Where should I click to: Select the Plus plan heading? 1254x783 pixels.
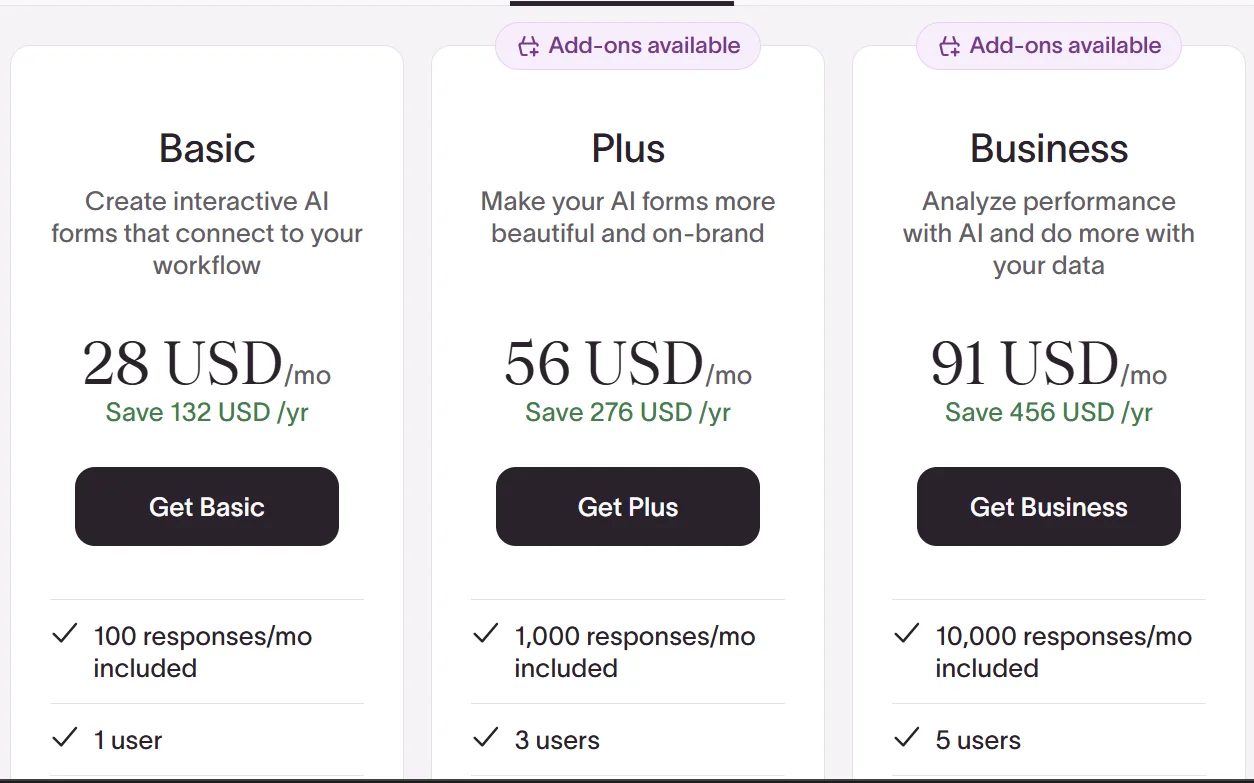628,149
